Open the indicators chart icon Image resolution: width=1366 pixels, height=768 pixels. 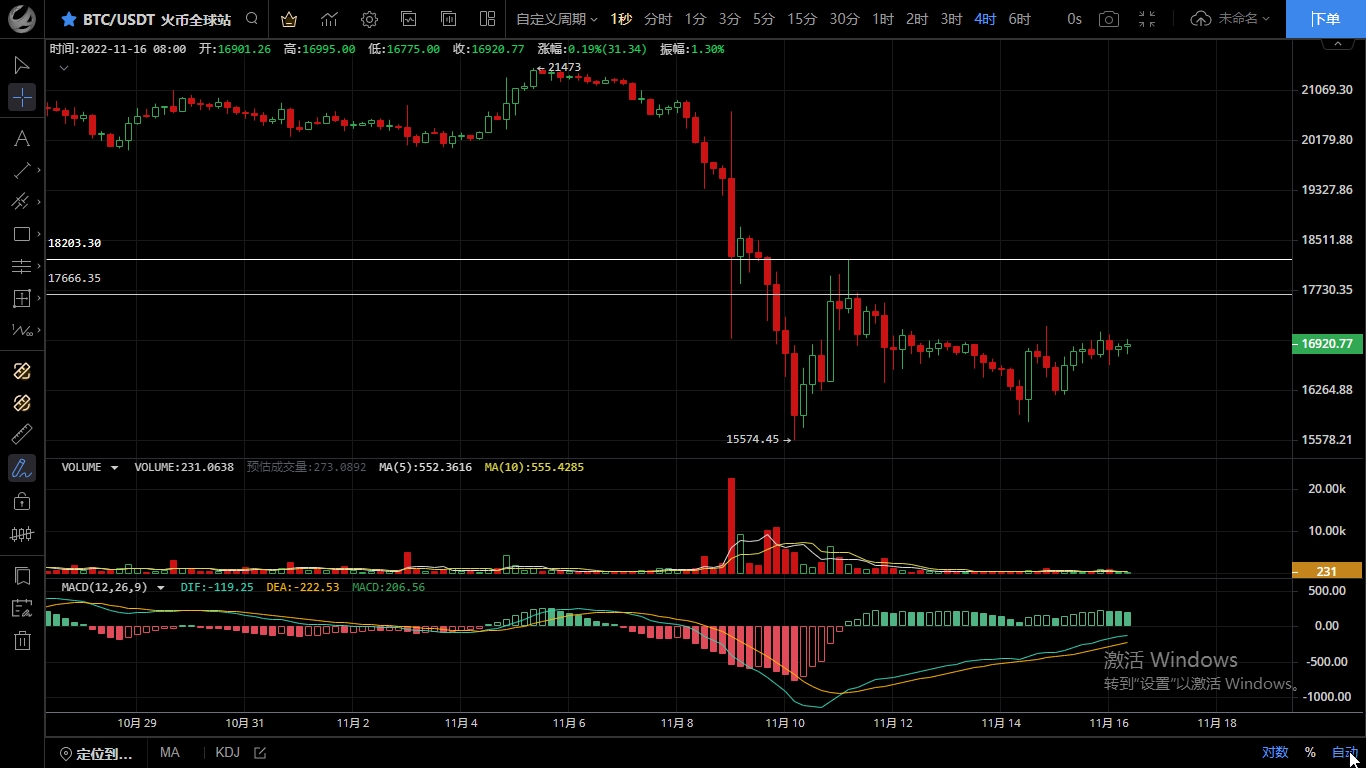328,19
